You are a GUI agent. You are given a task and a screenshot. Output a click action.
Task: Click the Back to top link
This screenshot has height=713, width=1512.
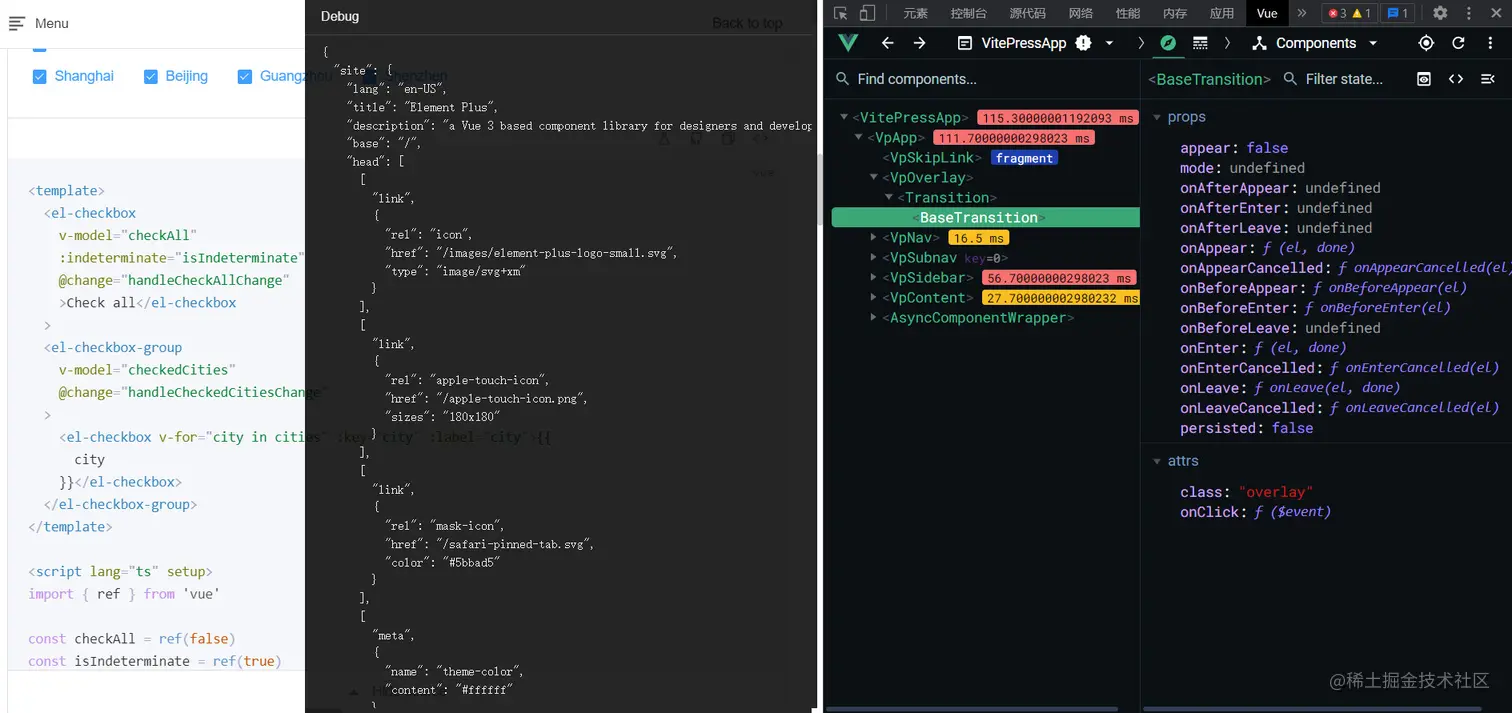tap(747, 23)
